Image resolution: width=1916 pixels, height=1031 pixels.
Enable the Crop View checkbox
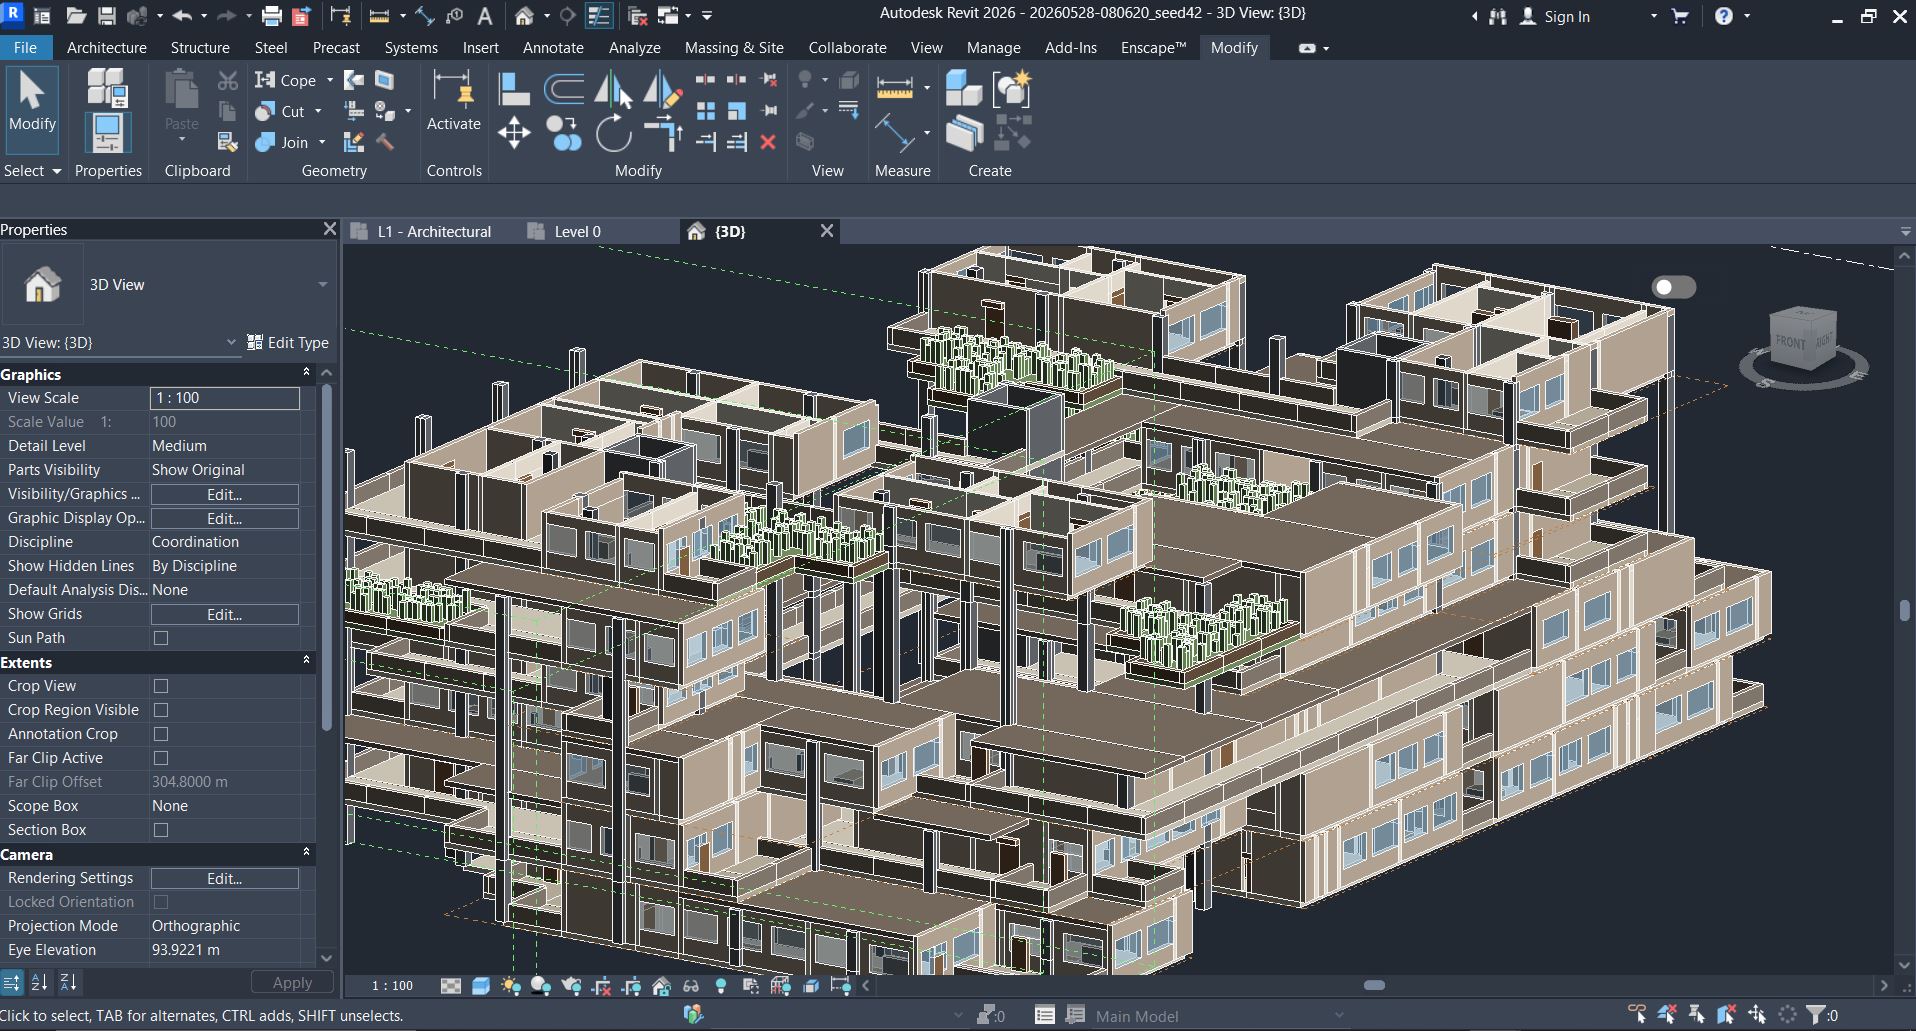pos(161,686)
